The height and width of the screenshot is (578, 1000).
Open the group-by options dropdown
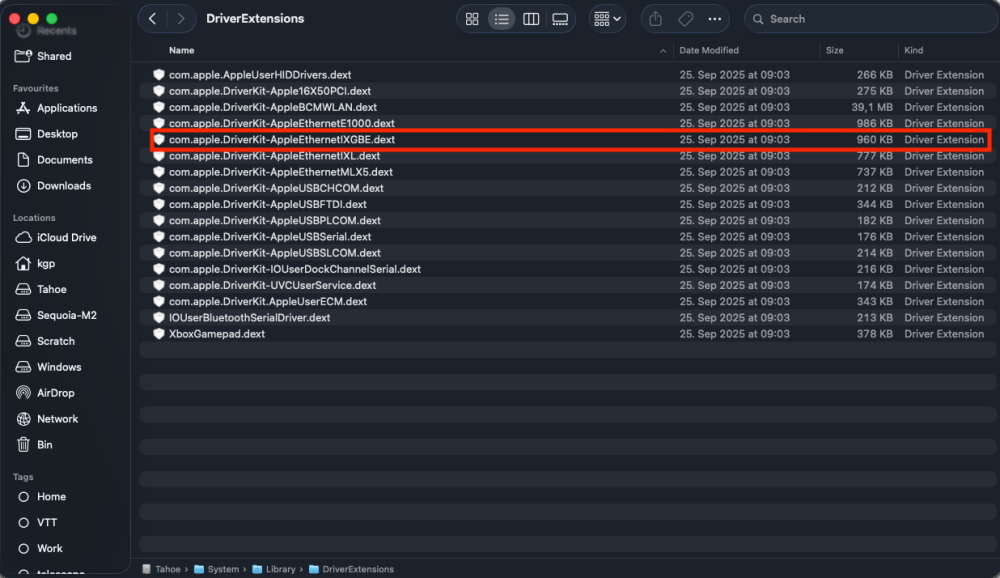pyautogui.click(x=607, y=19)
